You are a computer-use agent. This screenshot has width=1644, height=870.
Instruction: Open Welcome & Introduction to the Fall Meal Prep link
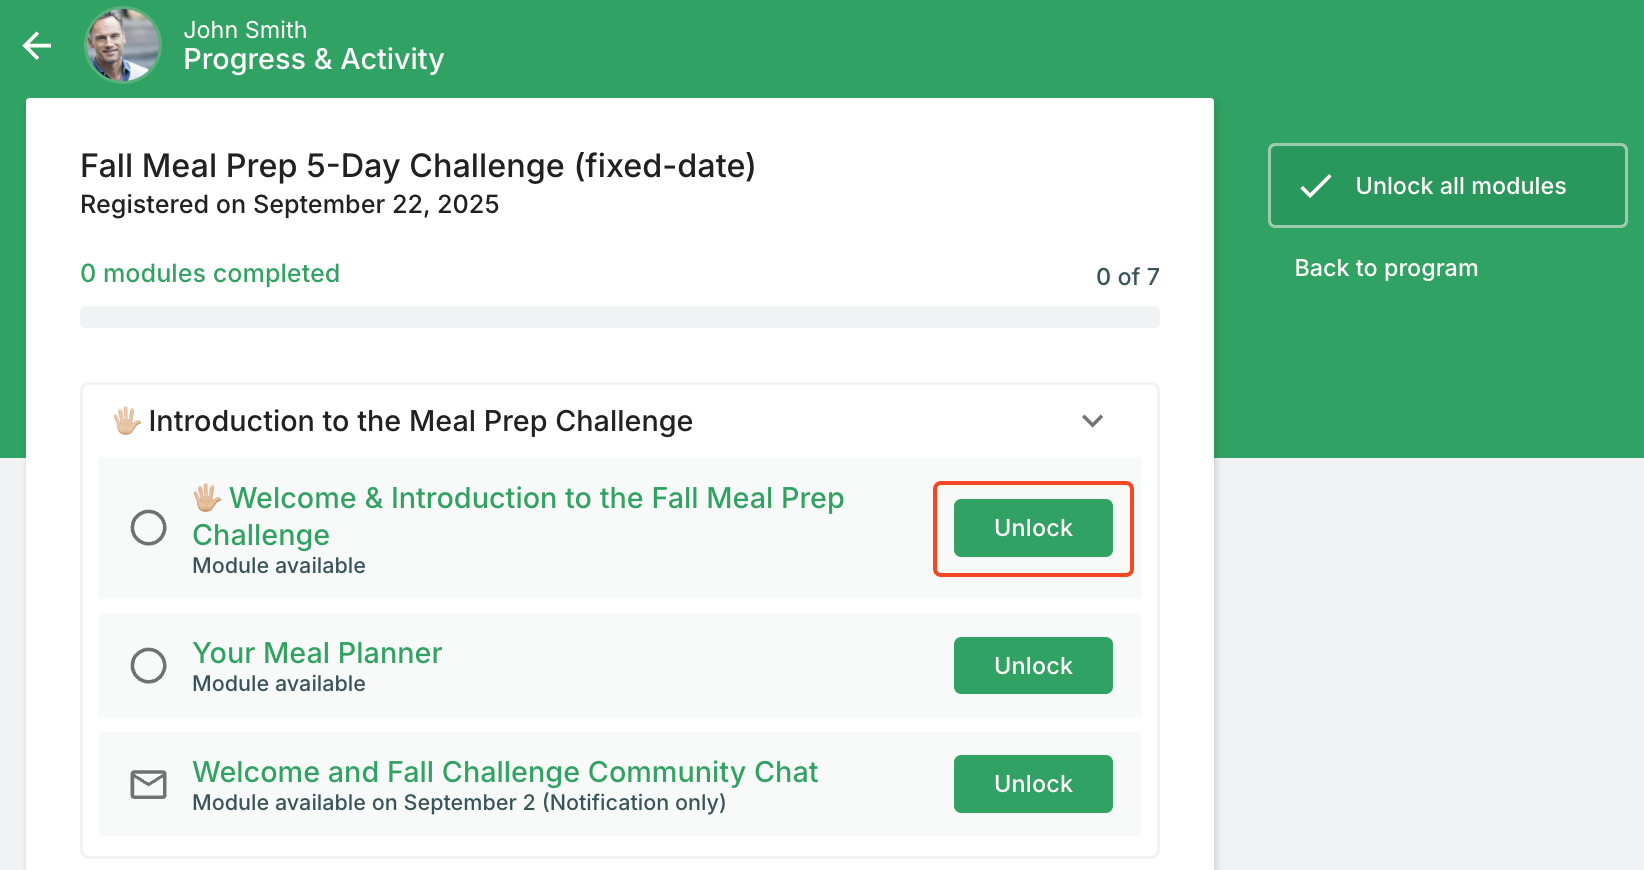click(x=536, y=498)
